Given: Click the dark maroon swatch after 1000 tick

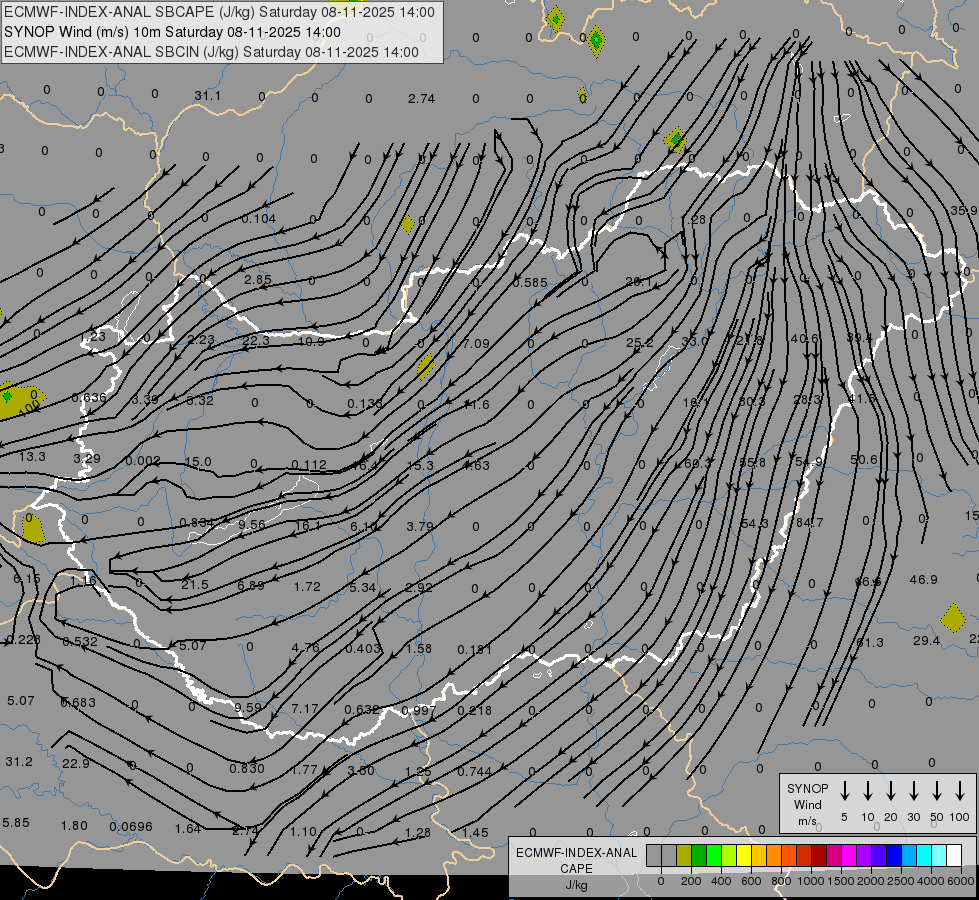Looking at the screenshot, I should click(819, 856).
